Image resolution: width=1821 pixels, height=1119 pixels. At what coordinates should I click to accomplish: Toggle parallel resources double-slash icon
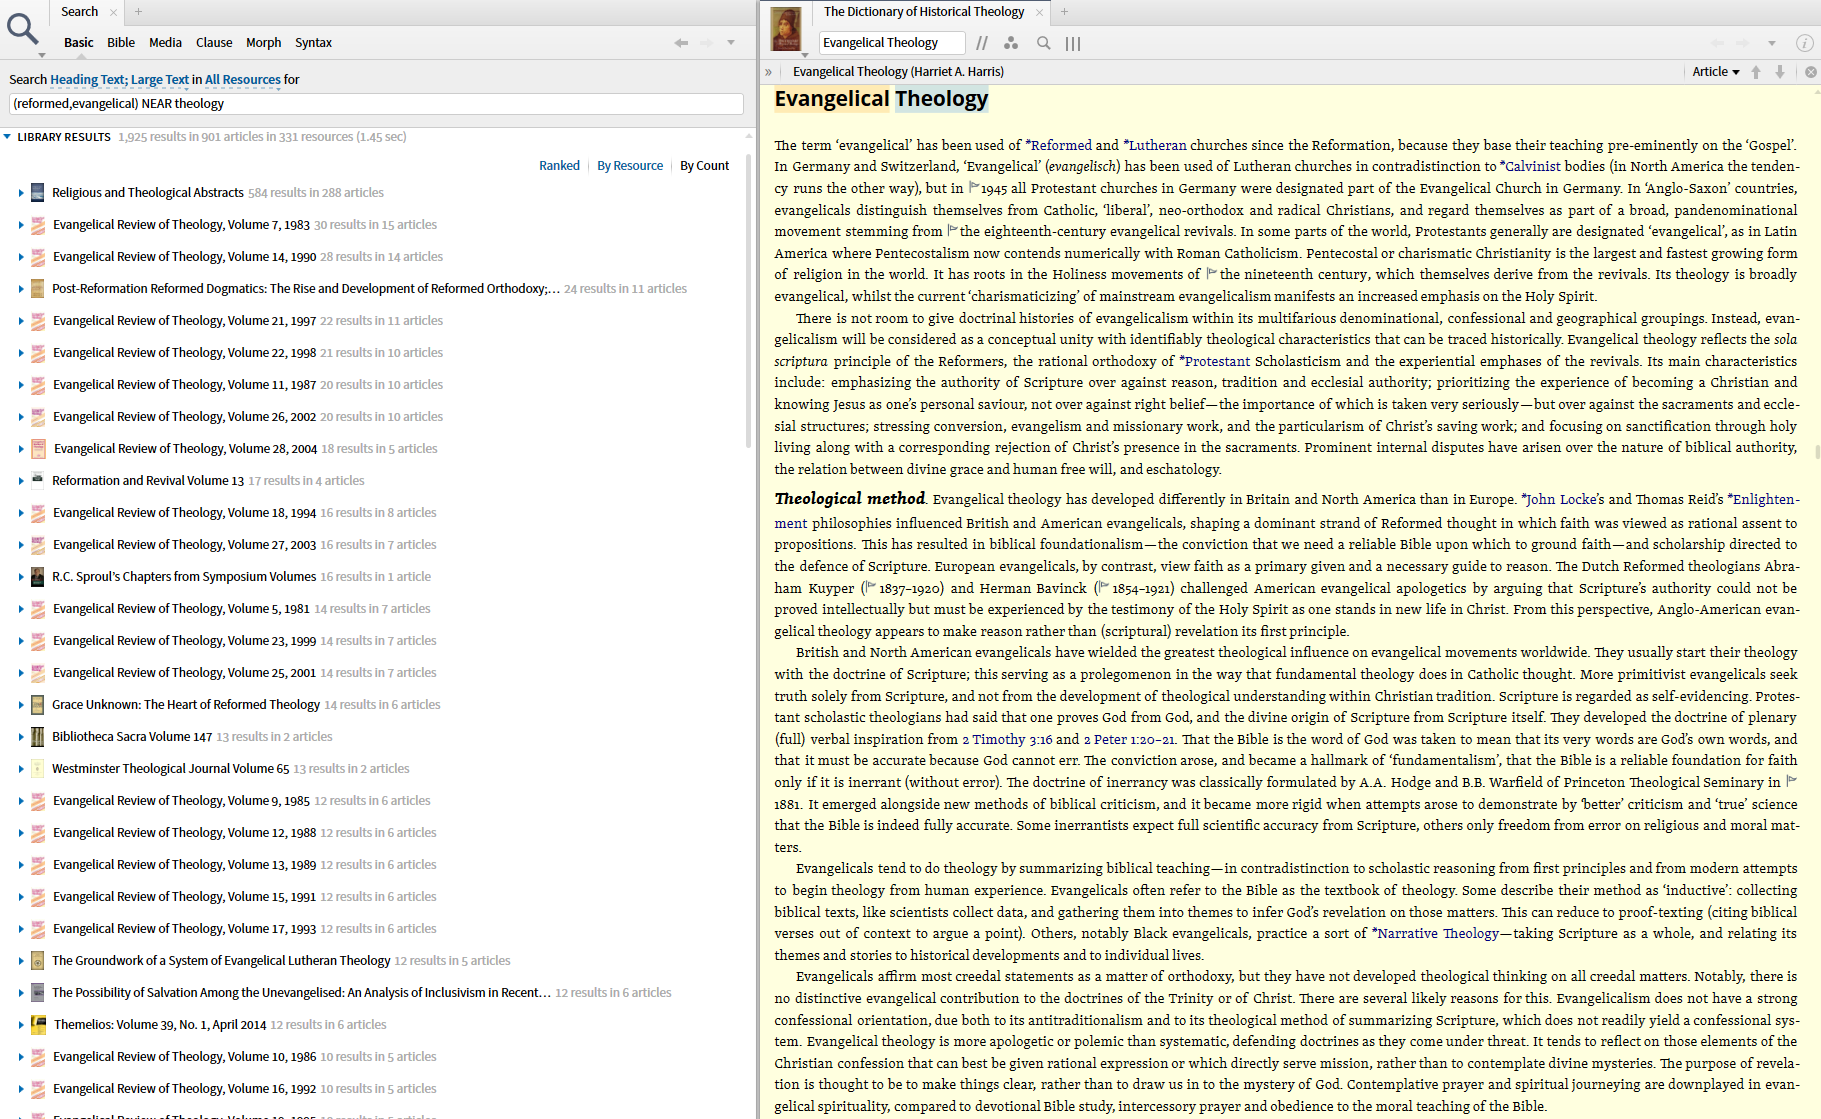[982, 43]
